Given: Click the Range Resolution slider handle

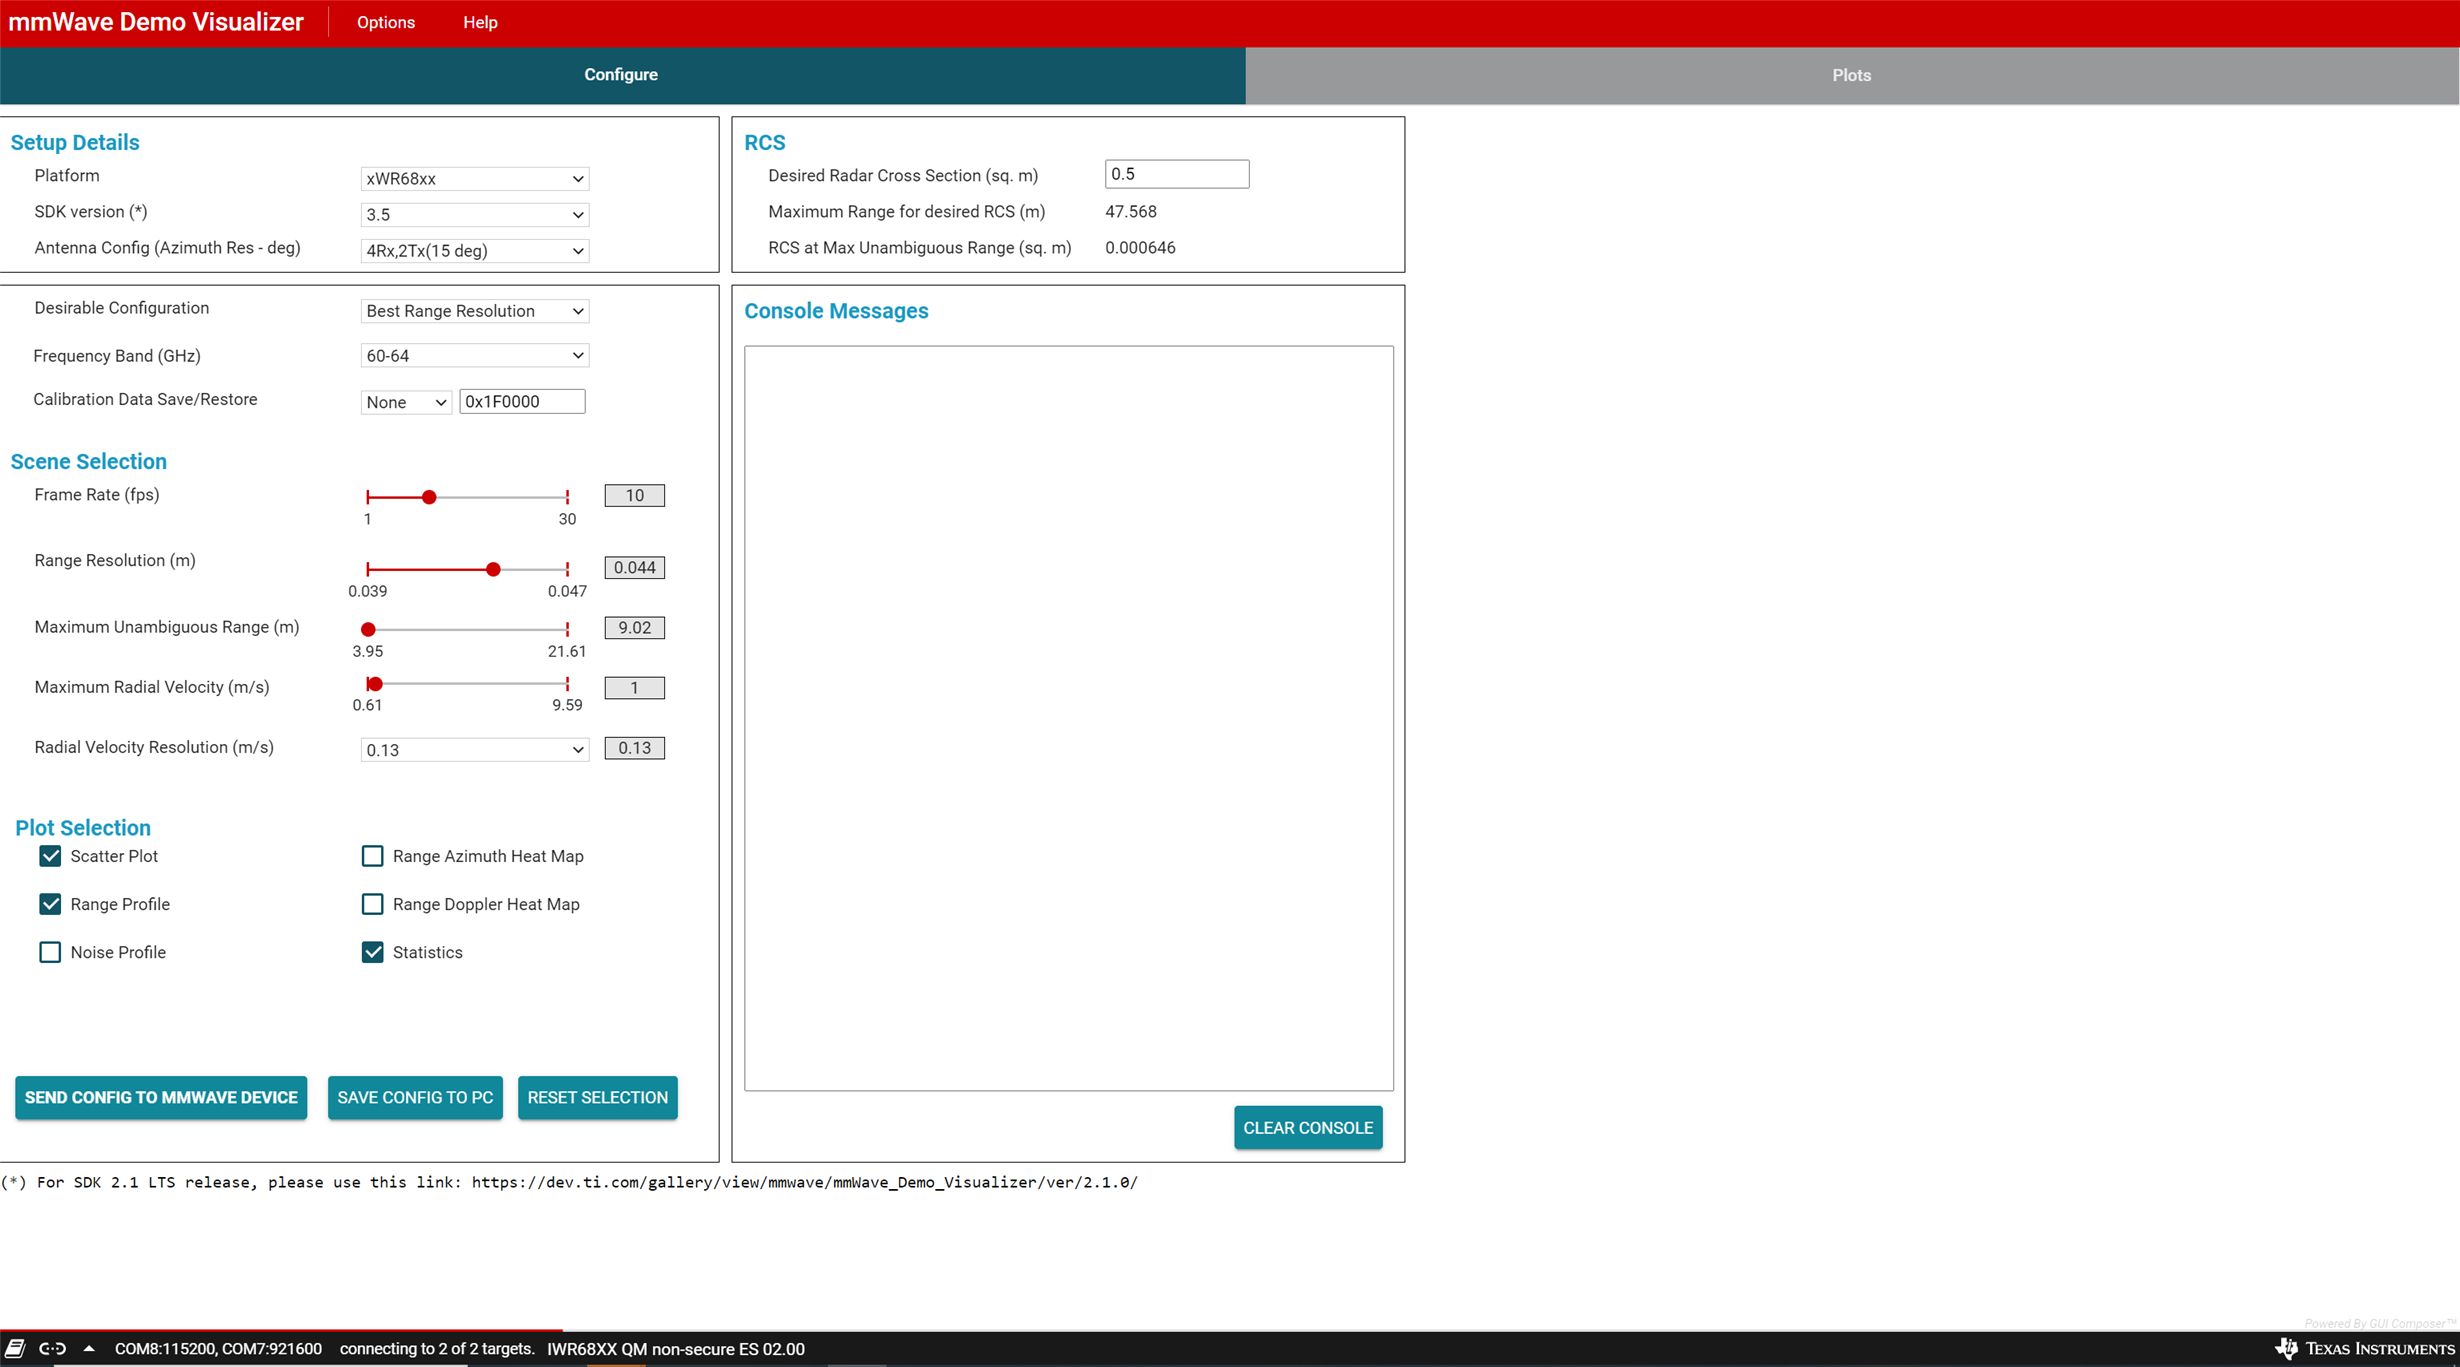Looking at the screenshot, I should 493,569.
